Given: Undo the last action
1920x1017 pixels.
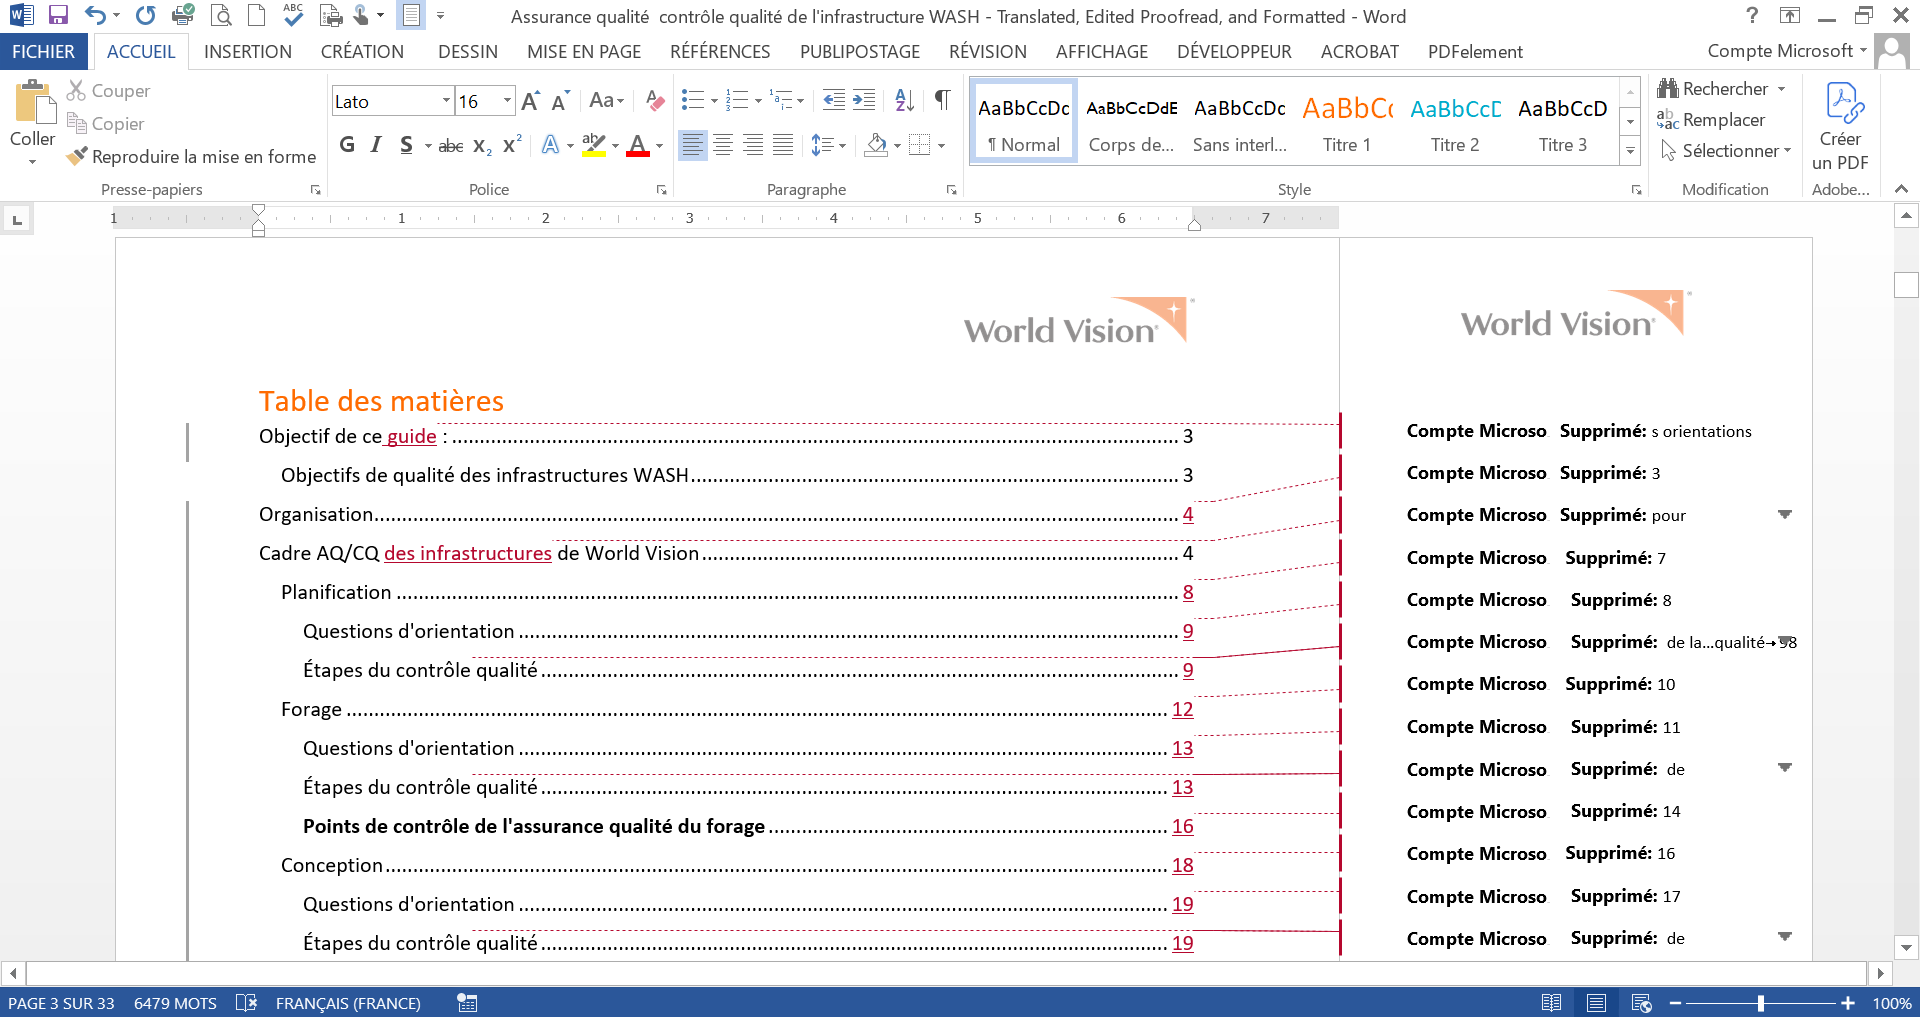Looking at the screenshot, I should coord(95,15).
